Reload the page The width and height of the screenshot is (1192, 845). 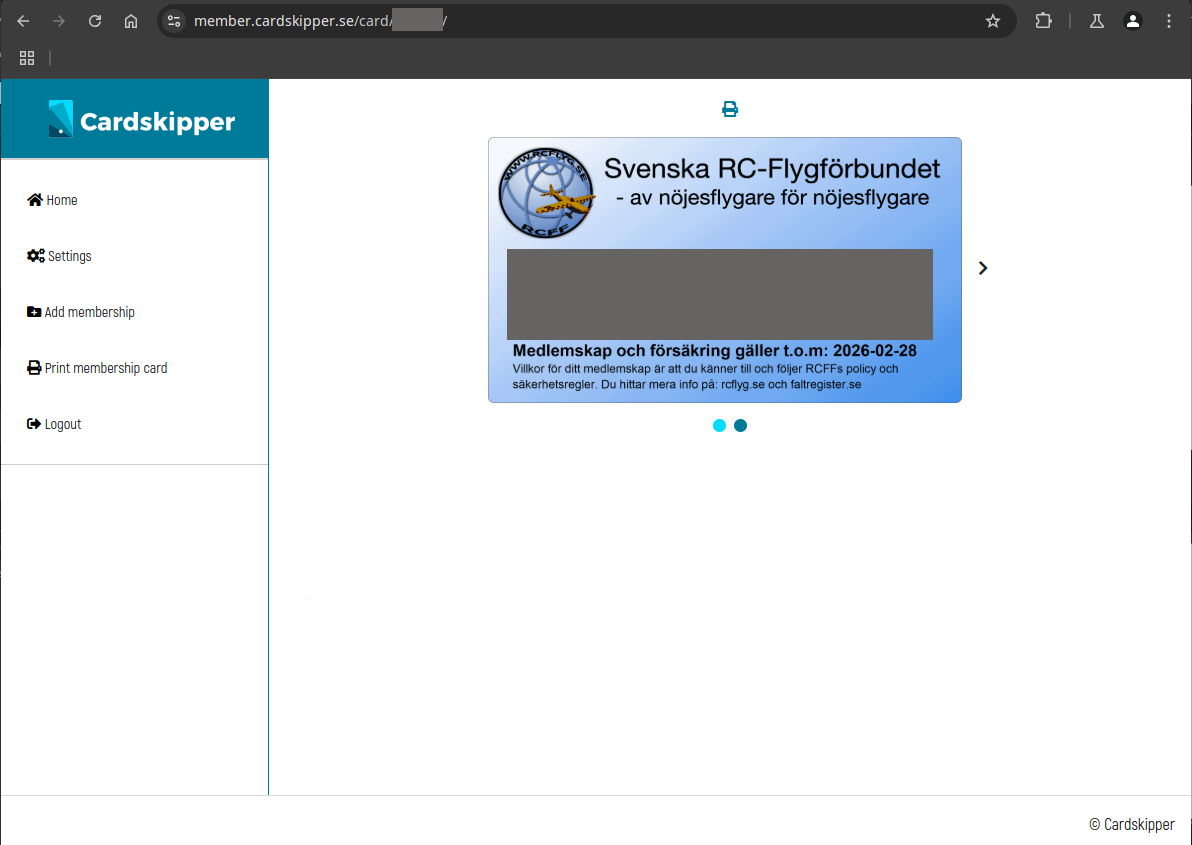coord(95,21)
